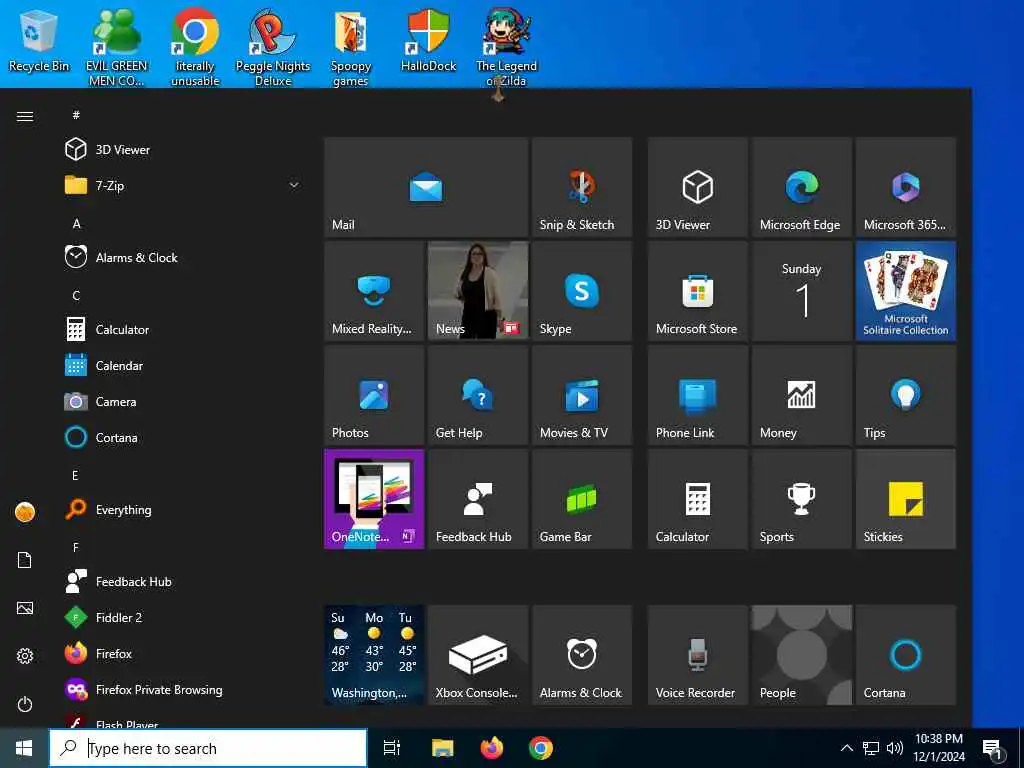Open 3D Viewer from app list

[x=182, y=150]
